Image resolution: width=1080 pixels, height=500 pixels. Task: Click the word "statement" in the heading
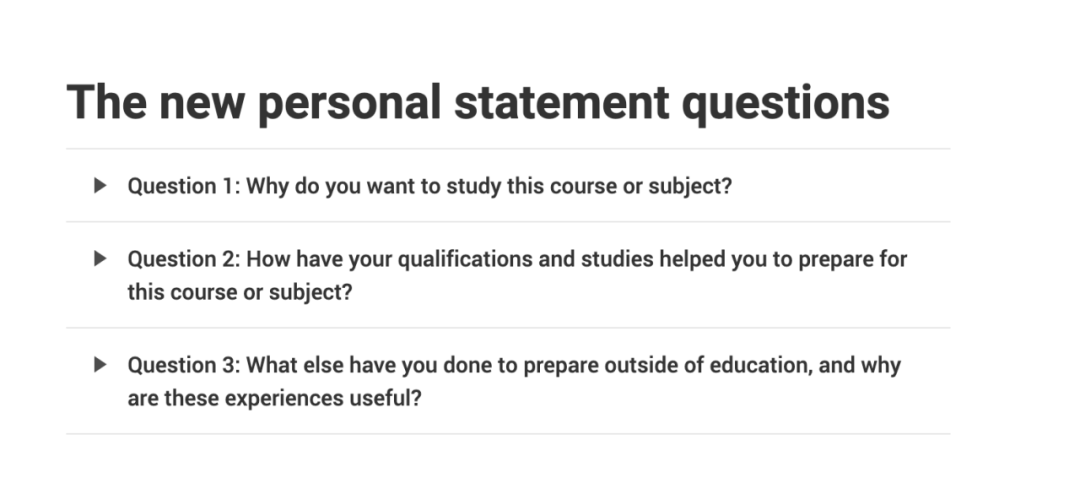pos(561,103)
